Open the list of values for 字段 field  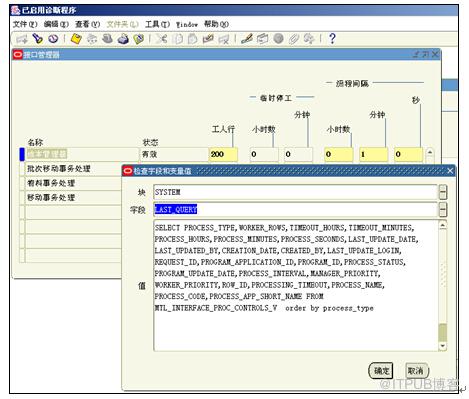tap(443, 210)
